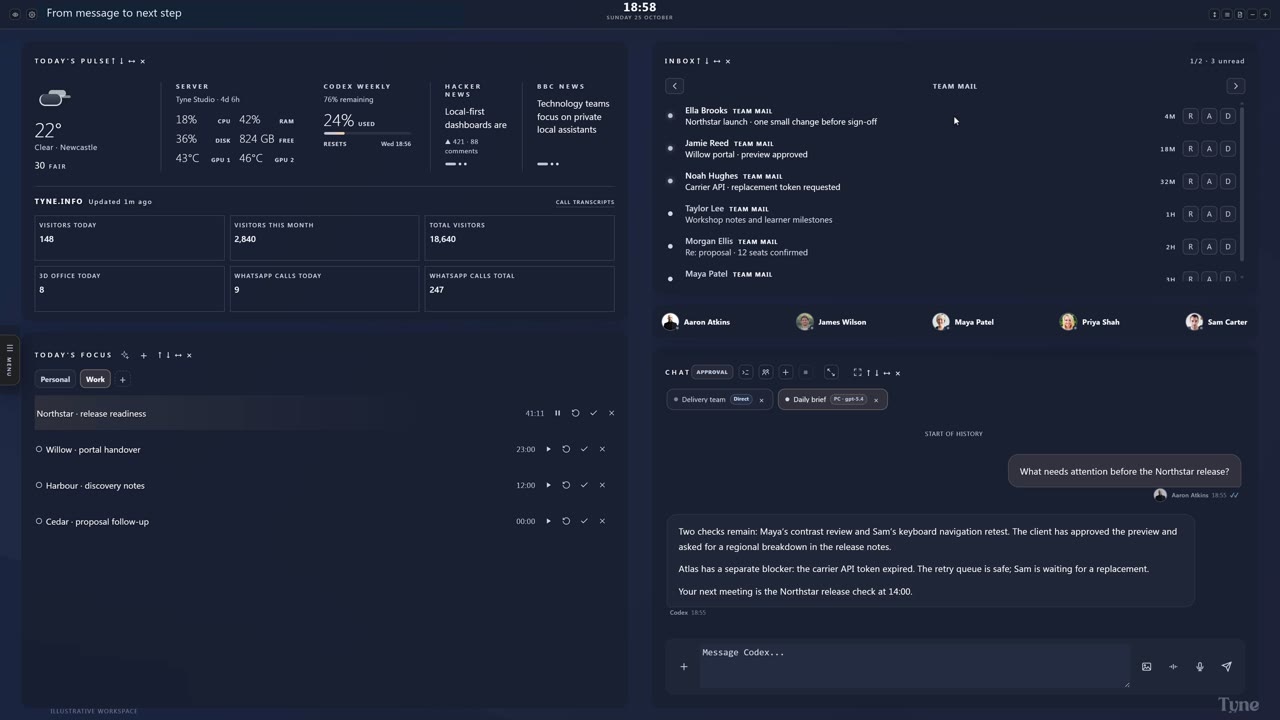Toggle the Cedar proposal follow-up circle
The image size is (1280, 720).
click(x=39, y=521)
